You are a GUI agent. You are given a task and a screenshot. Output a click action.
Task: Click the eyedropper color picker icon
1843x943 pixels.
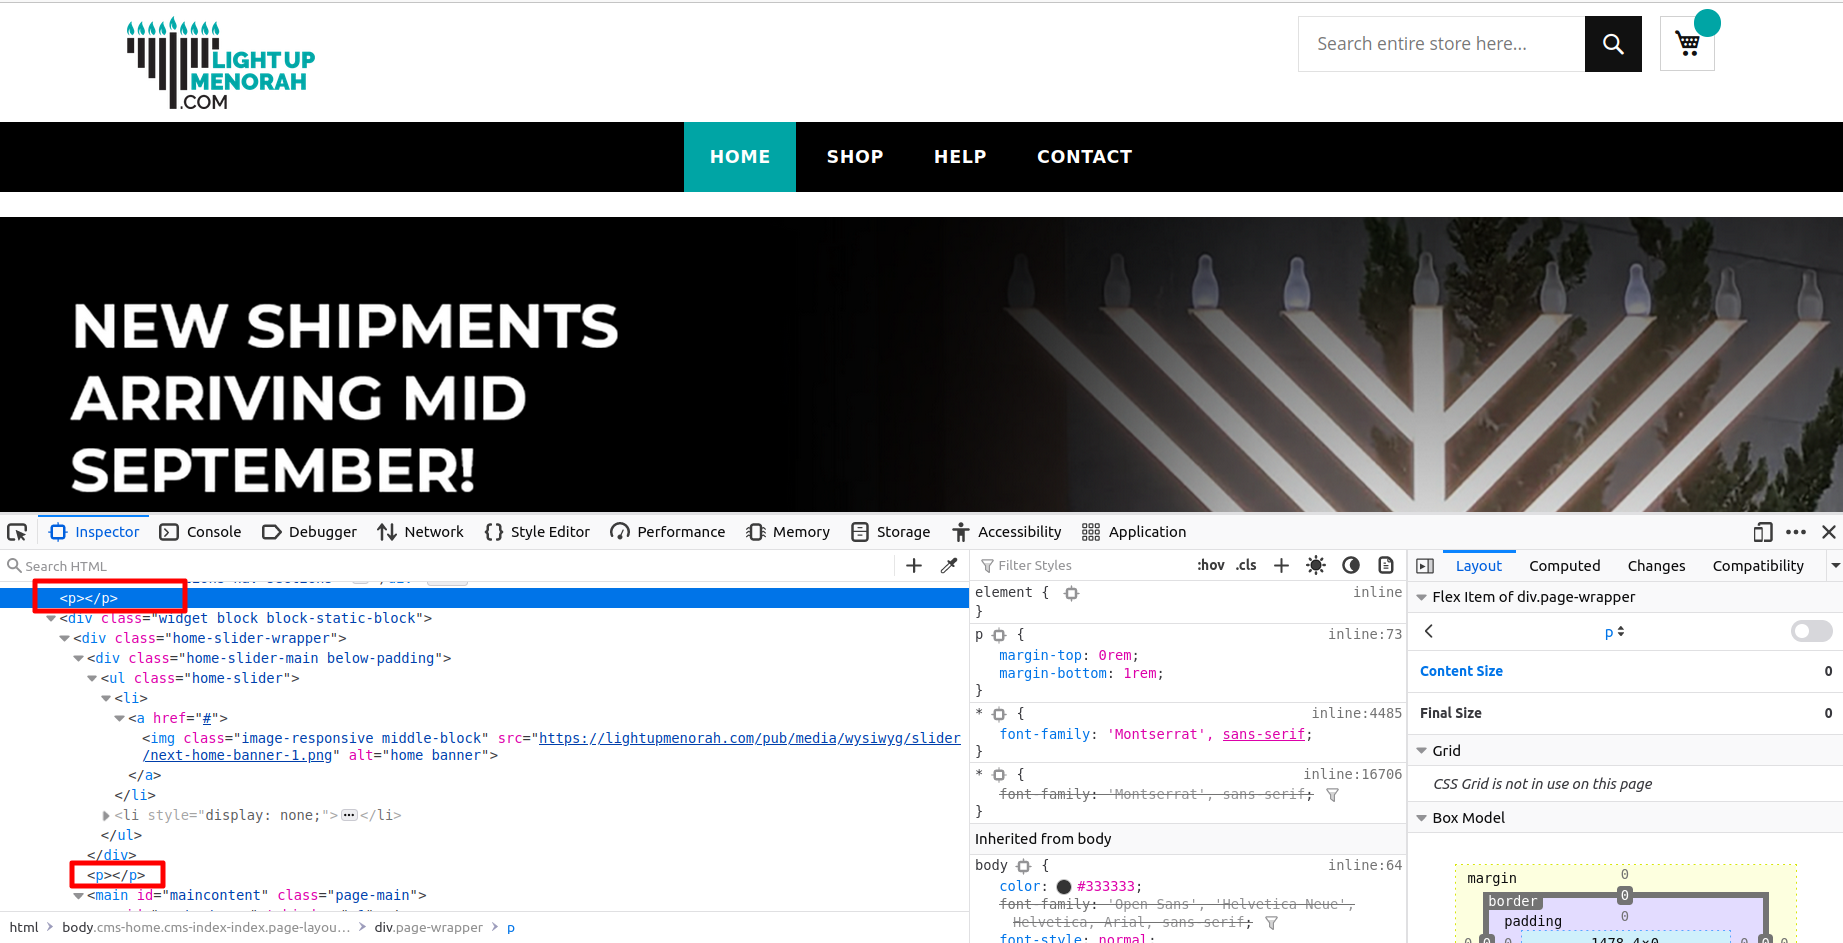949,566
